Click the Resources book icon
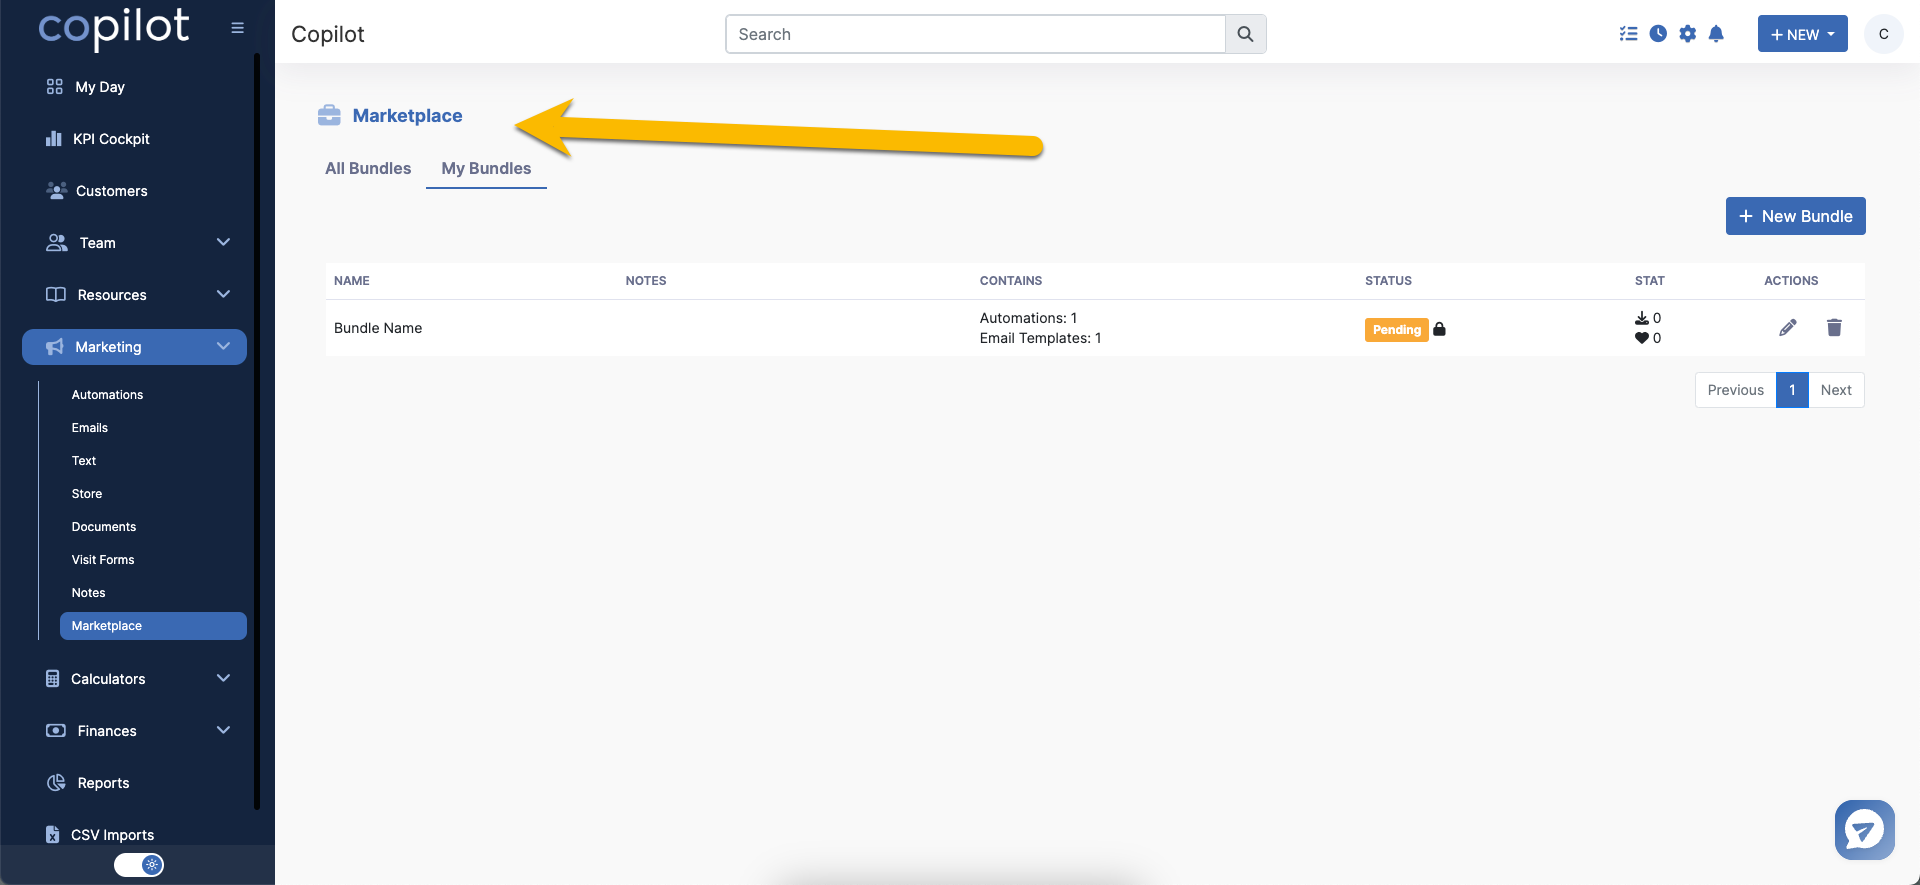 [56, 295]
